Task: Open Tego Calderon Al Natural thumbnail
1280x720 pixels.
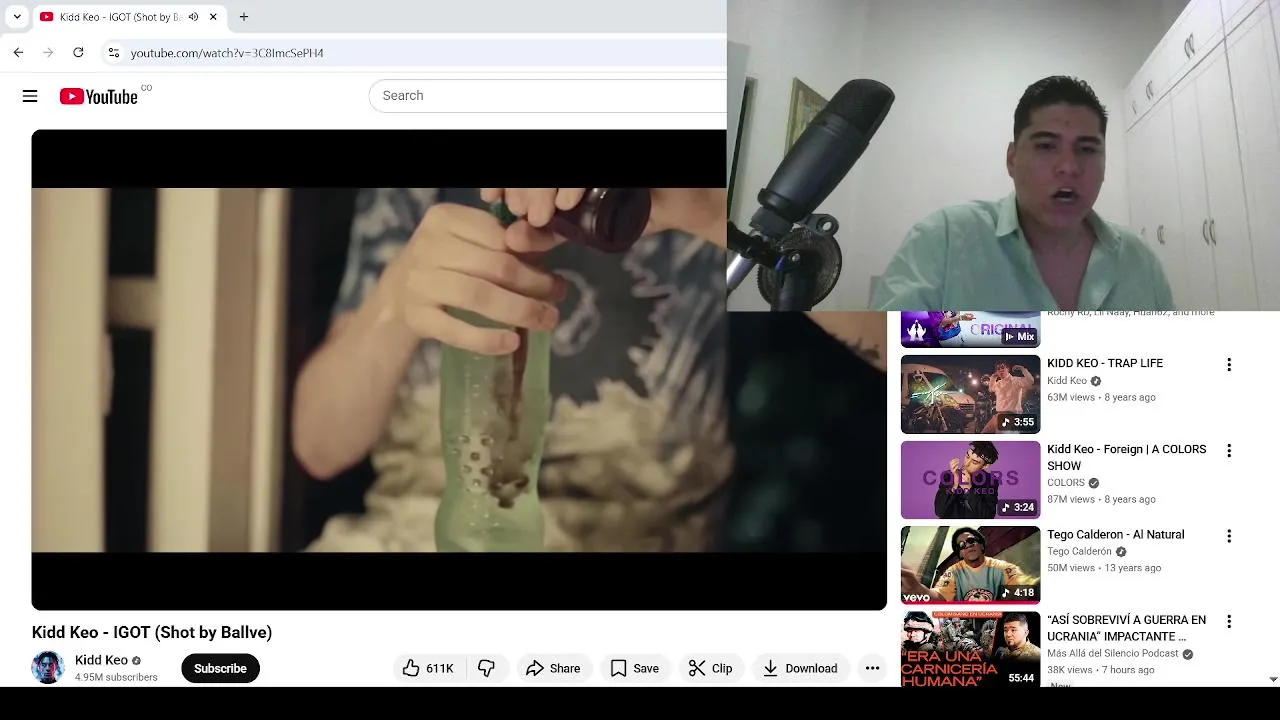Action: (970, 565)
